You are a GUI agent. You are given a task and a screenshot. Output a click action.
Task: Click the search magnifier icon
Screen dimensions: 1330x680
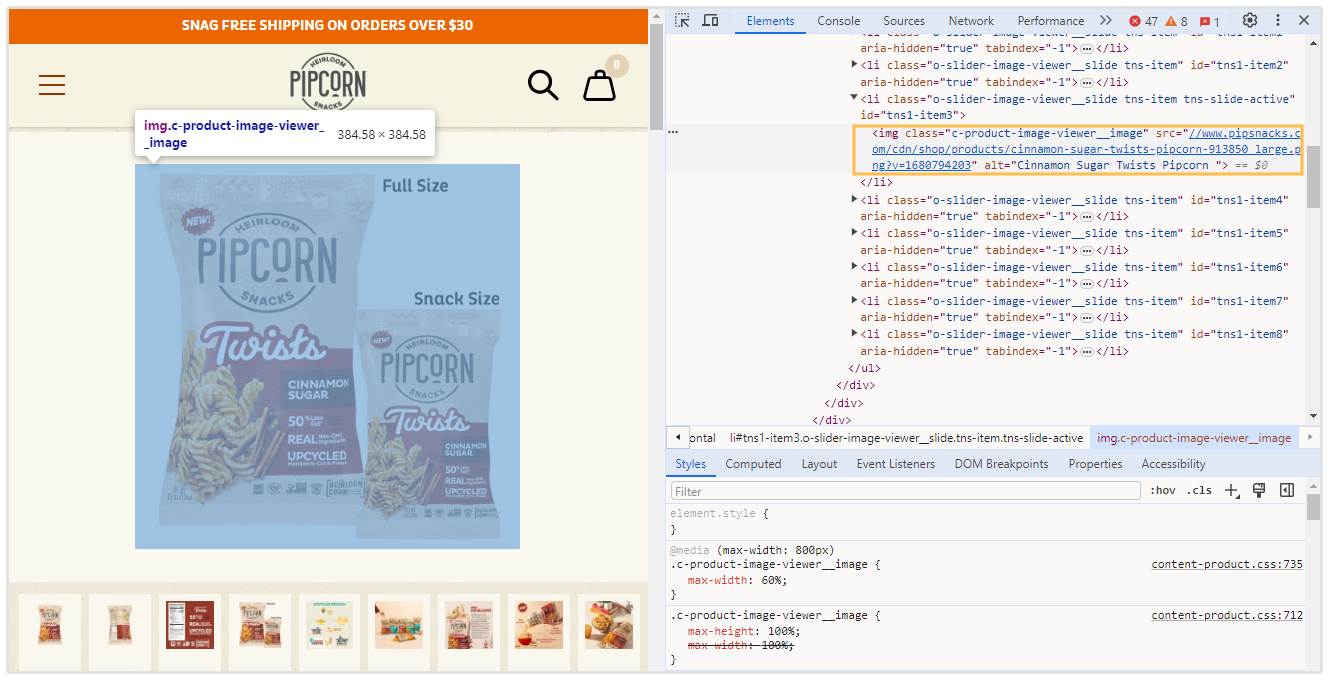point(542,85)
